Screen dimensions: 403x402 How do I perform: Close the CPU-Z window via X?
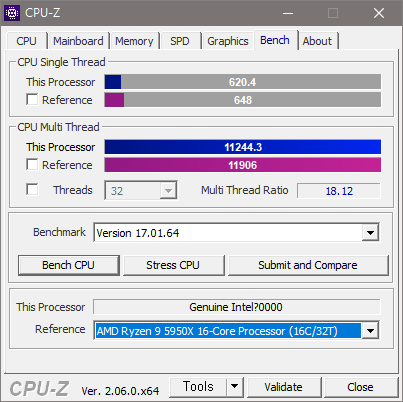[x=379, y=13]
